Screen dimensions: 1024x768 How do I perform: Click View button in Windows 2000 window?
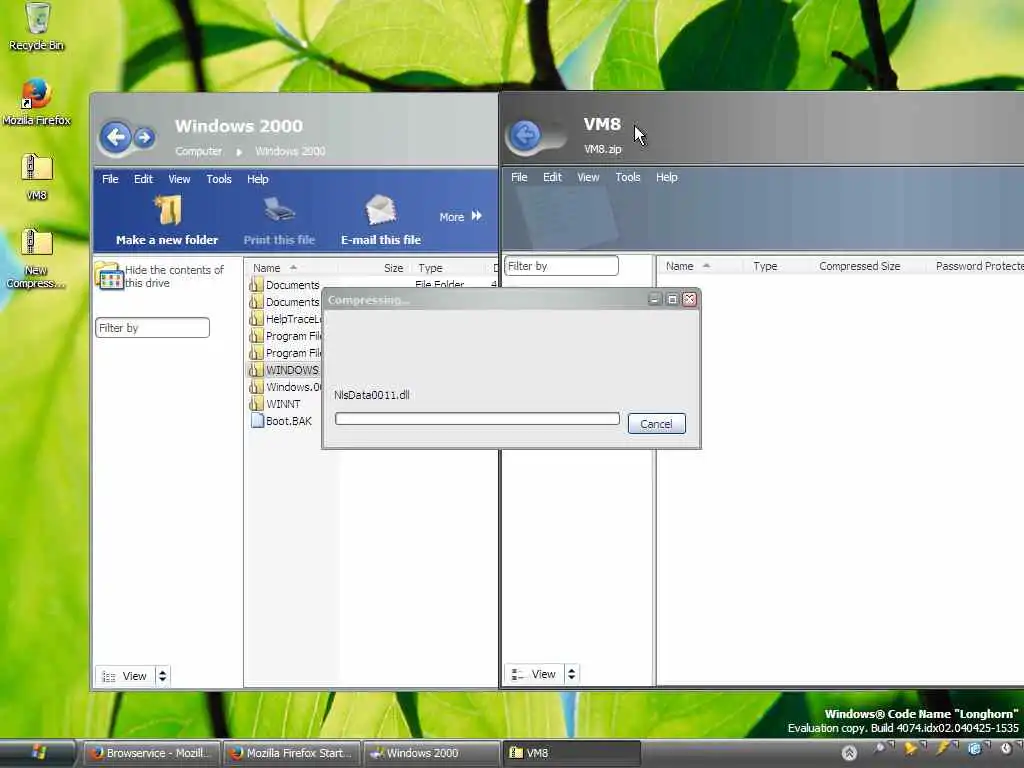pyautogui.click(x=126, y=676)
